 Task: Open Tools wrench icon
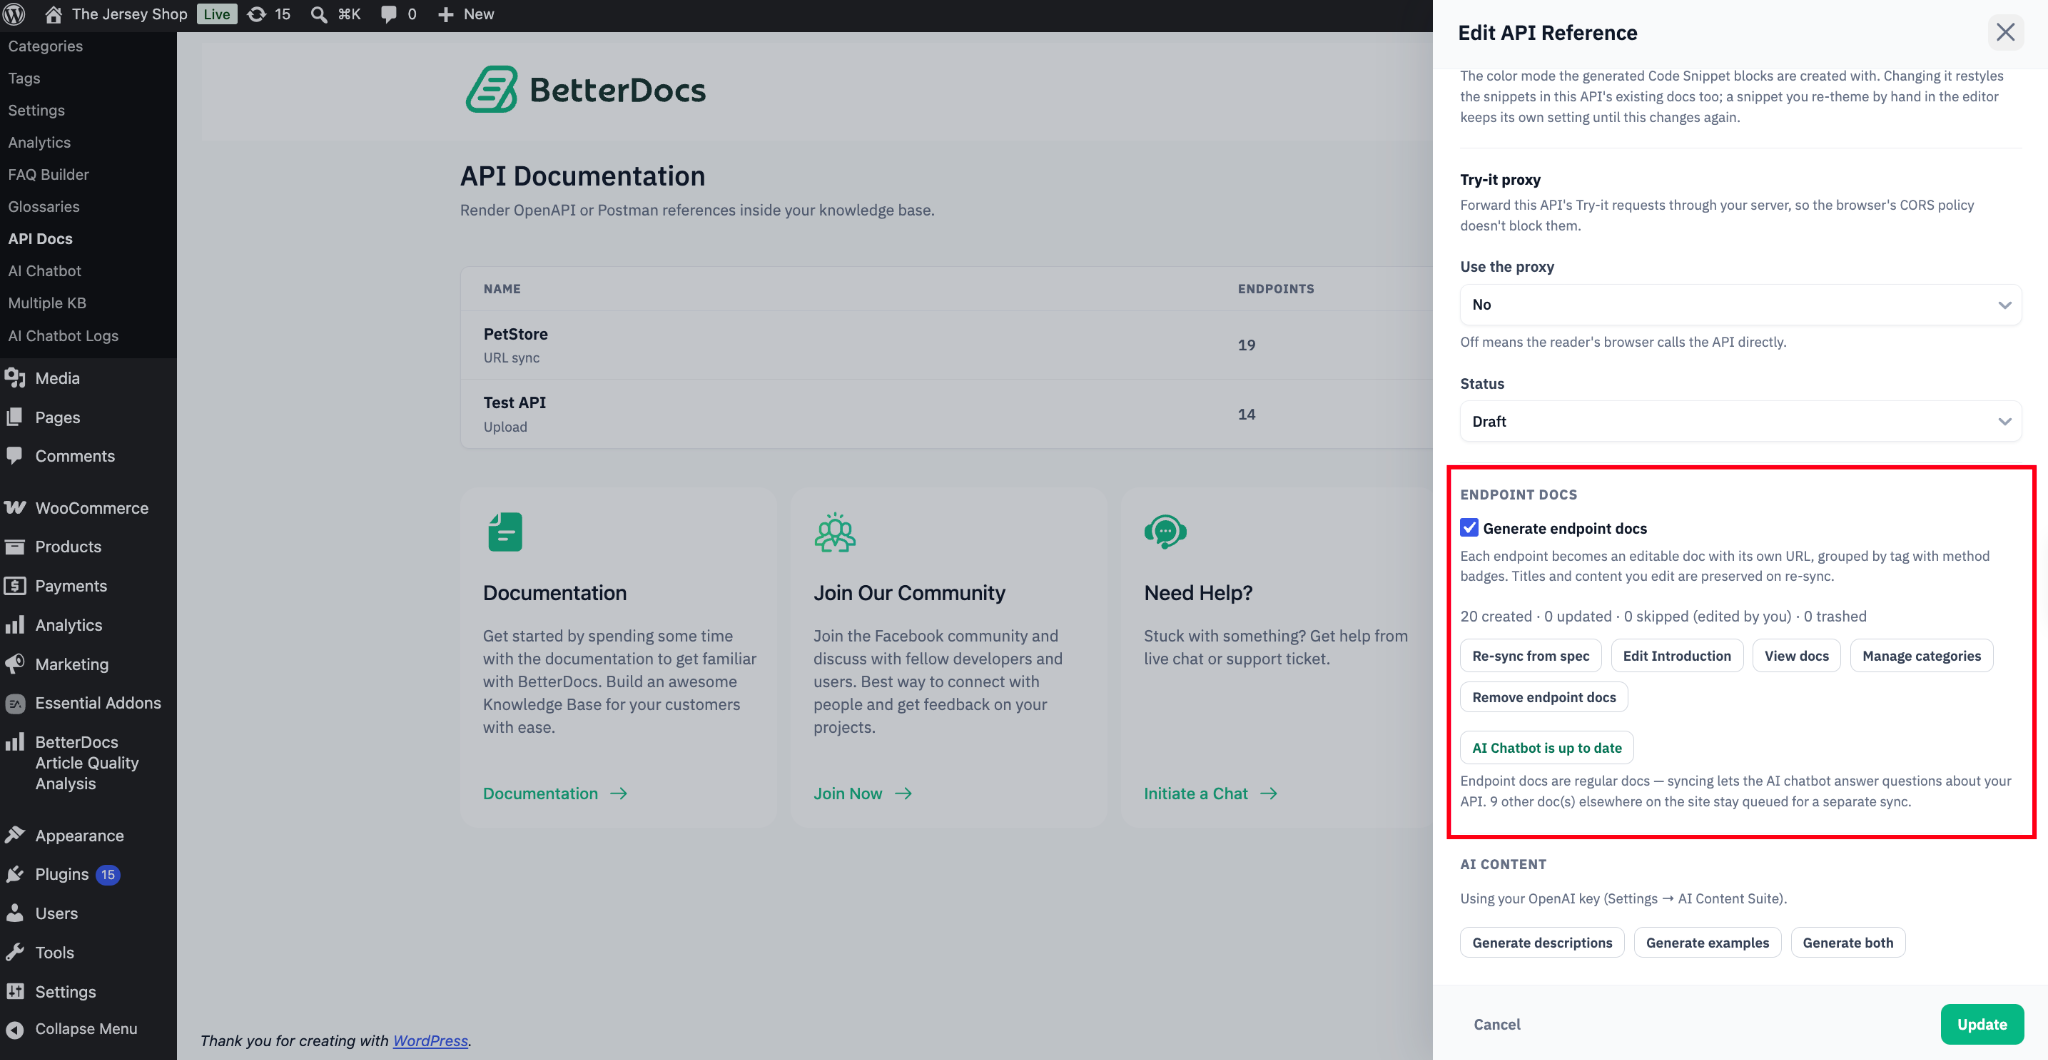pos(15,952)
